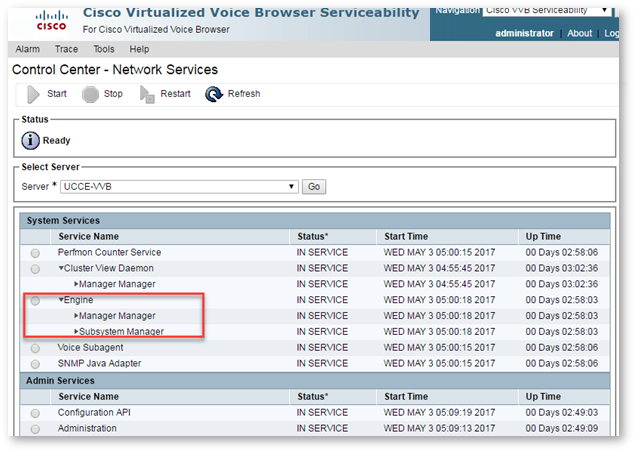
Task: Click the Stop octagon icon
Action: (x=90, y=95)
